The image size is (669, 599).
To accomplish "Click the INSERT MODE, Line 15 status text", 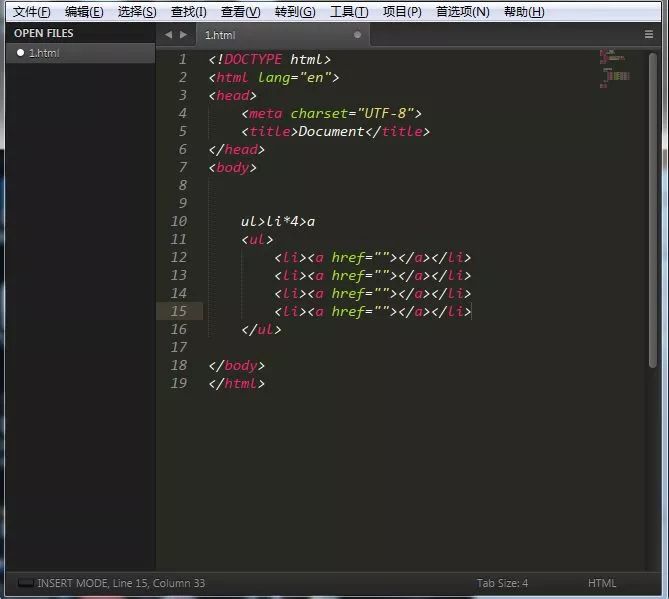I will click(121, 583).
